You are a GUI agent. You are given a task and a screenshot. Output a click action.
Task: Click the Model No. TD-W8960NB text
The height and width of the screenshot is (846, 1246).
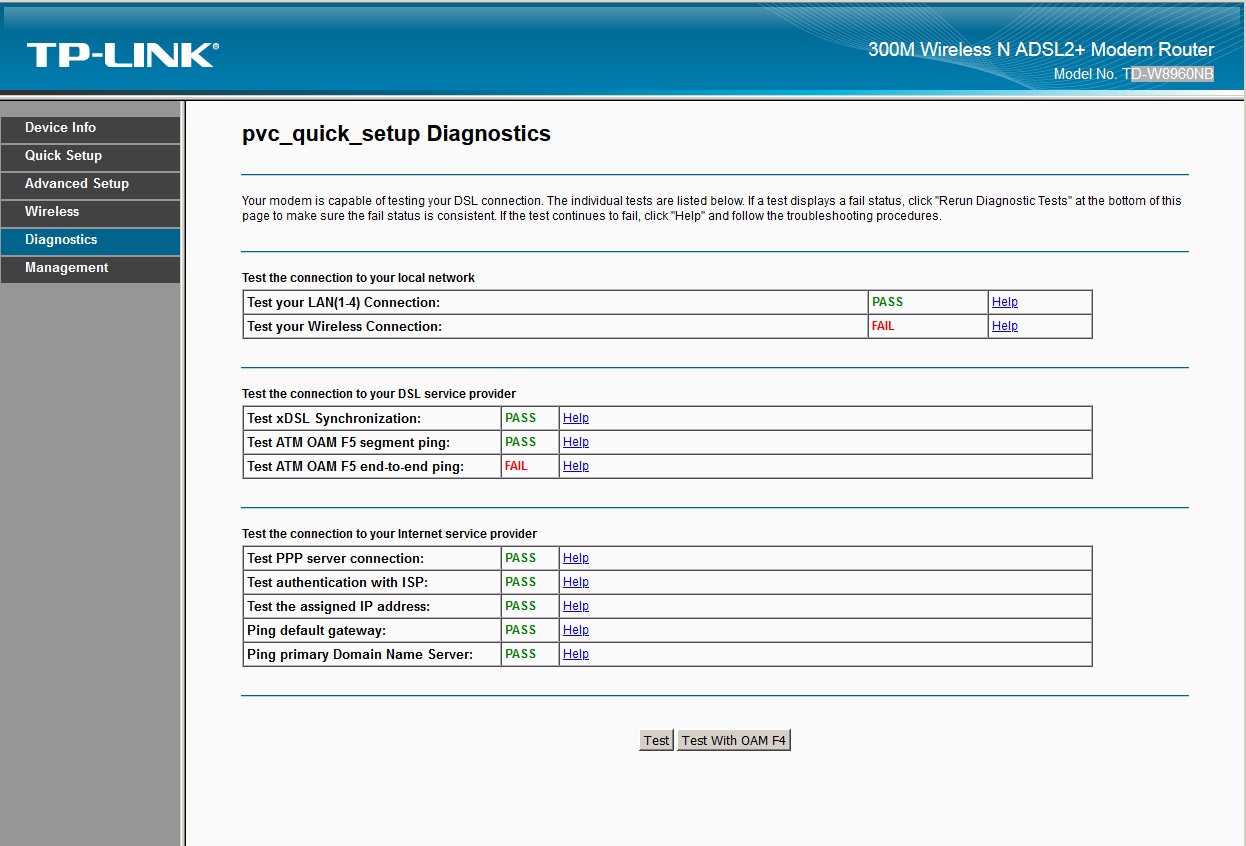pyautogui.click(x=1134, y=74)
